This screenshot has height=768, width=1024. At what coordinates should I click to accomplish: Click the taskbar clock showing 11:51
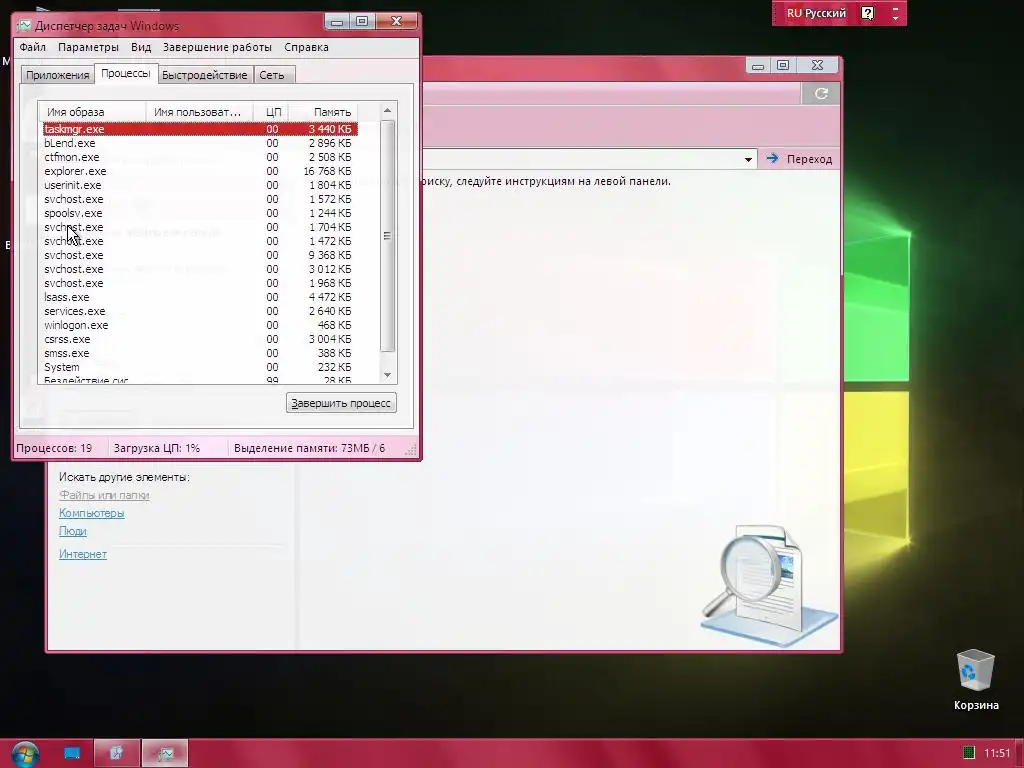997,753
